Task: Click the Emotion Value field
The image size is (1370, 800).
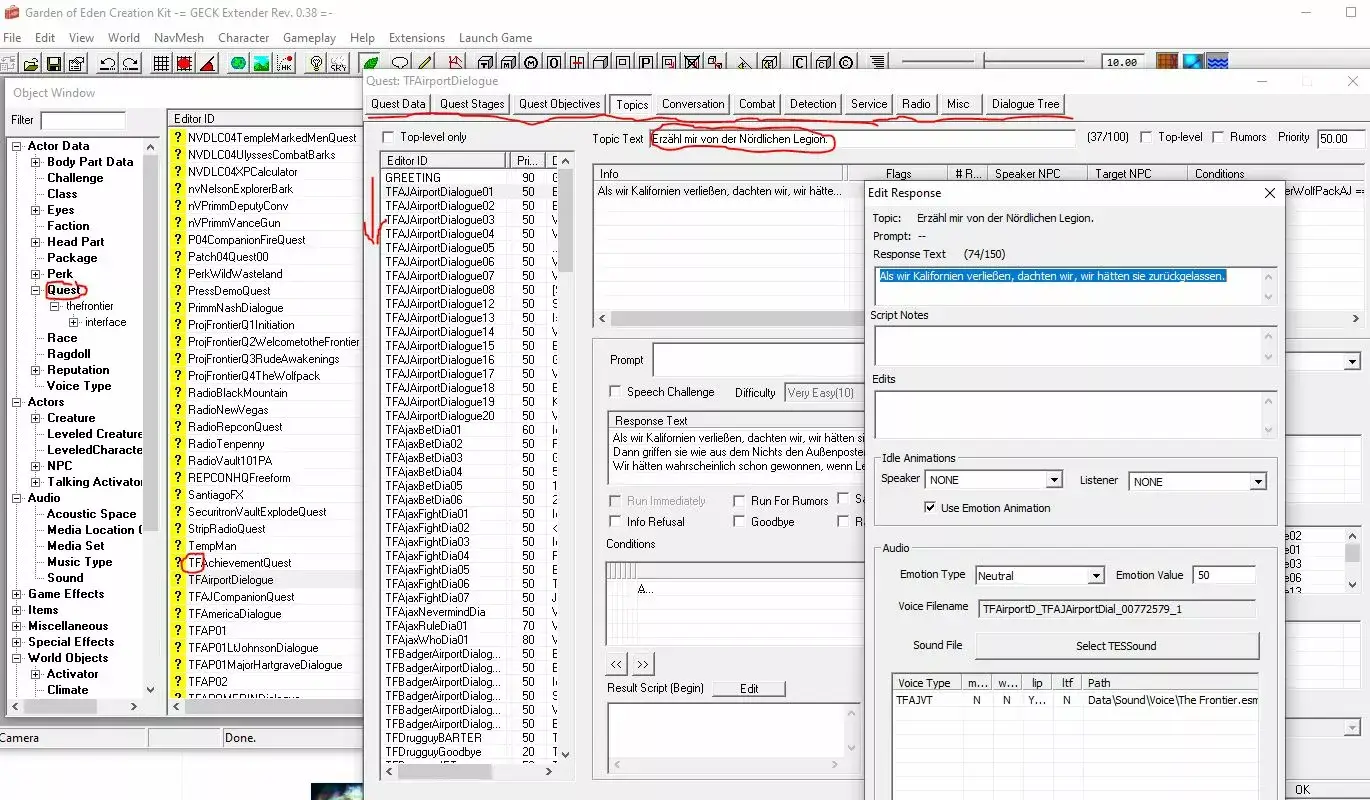Action: pos(1224,575)
